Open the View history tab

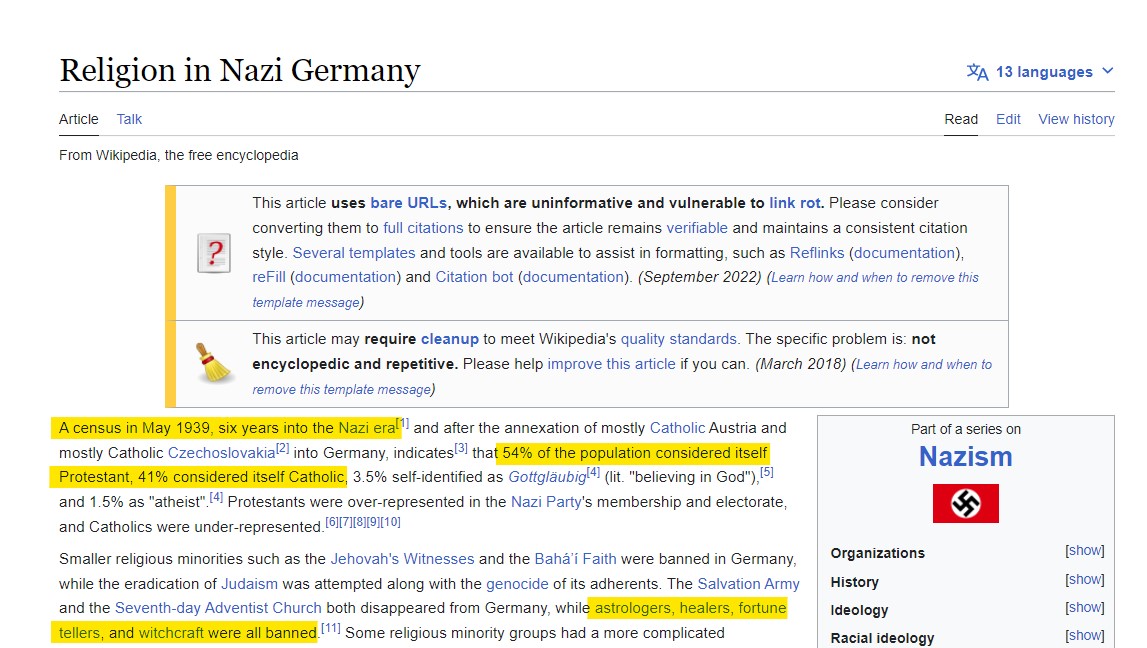point(1076,119)
